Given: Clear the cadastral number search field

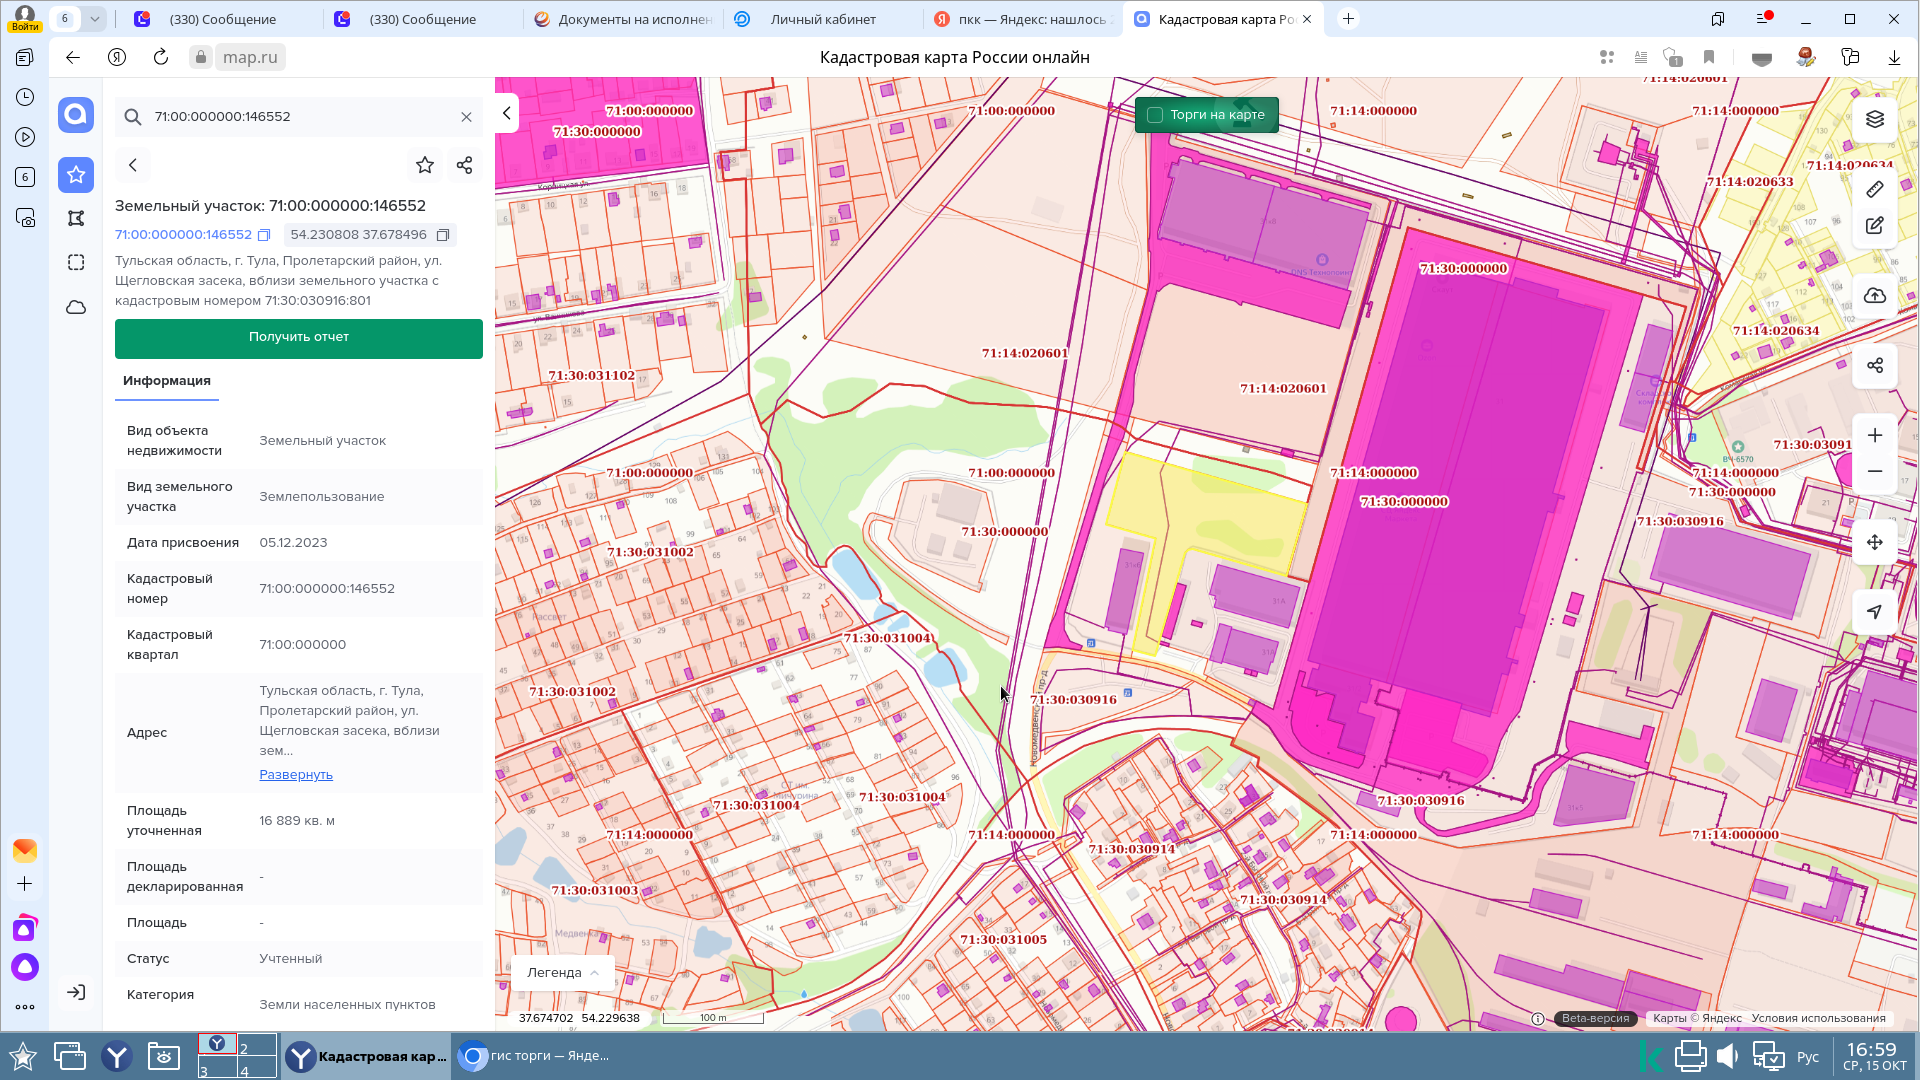Looking at the screenshot, I should 466,117.
